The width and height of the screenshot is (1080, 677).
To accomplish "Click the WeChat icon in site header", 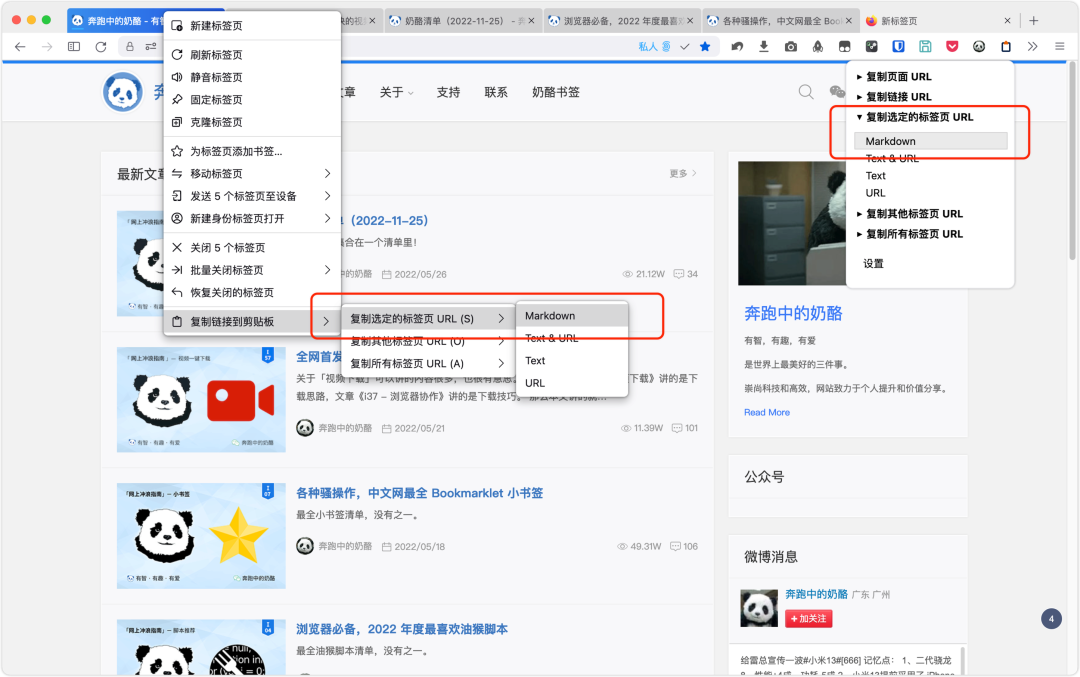I will coord(837,92).
